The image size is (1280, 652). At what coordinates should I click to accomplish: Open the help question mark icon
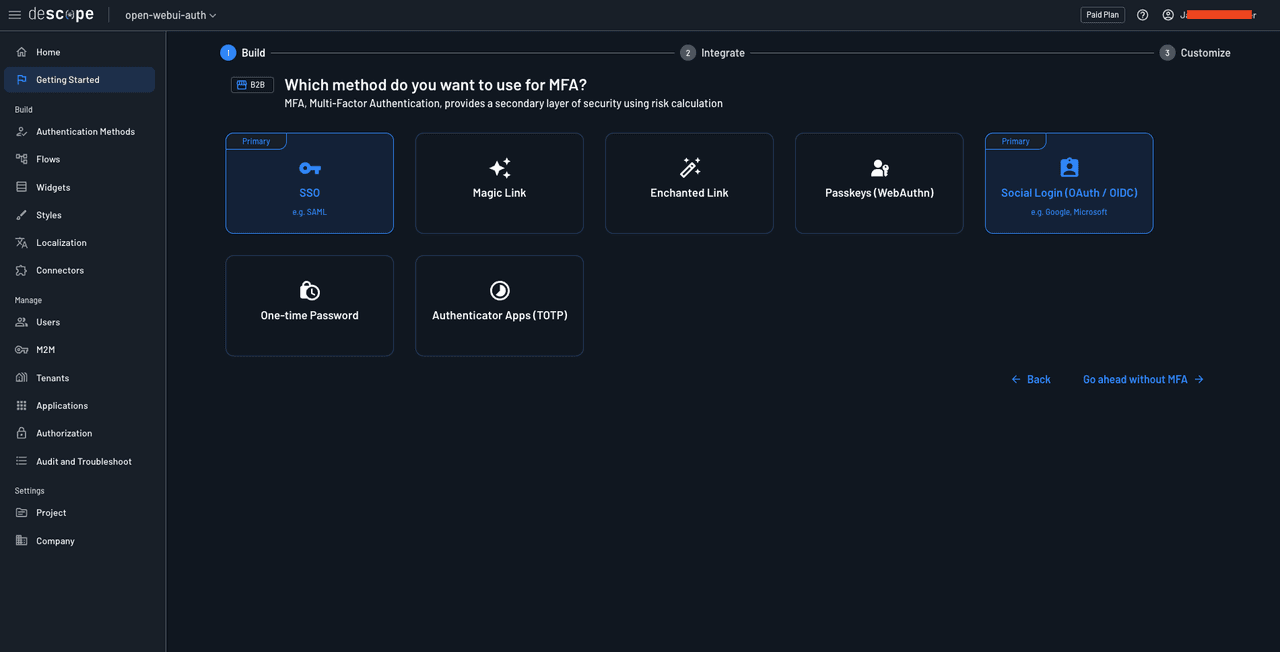pyautogui.click(x=1143, y=15)
